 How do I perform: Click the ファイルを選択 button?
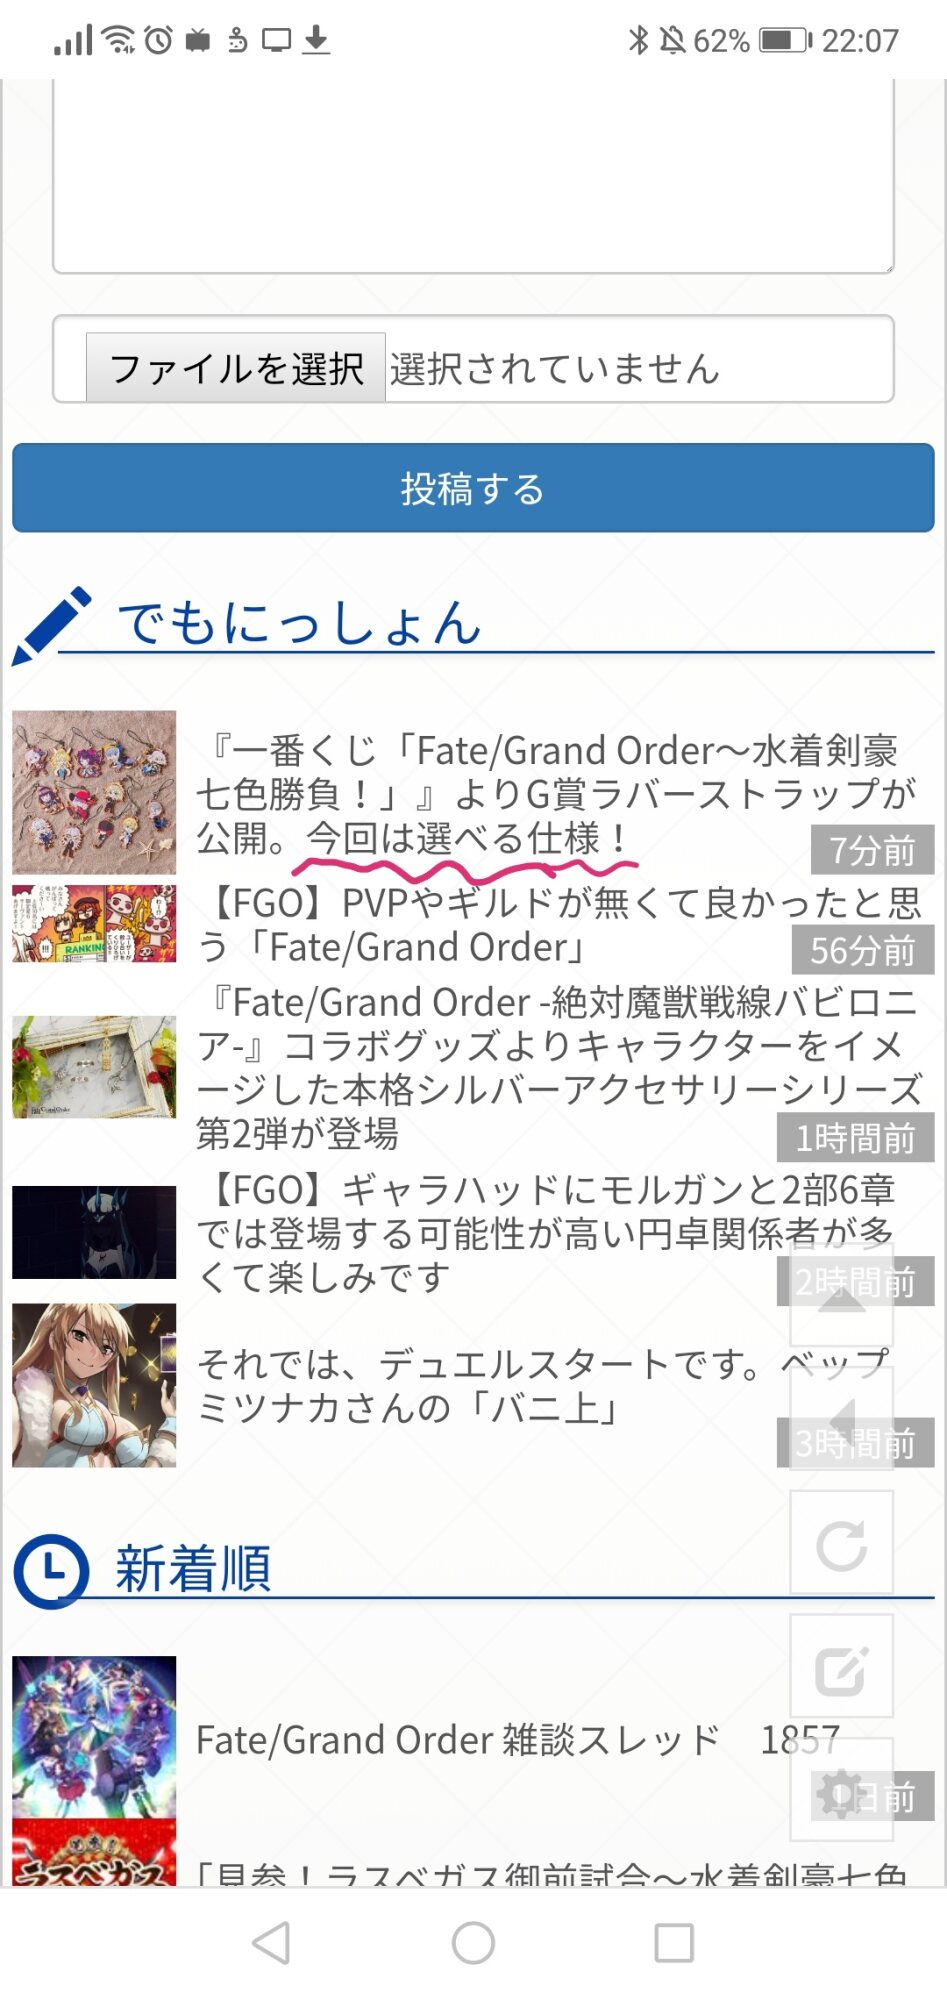[x=236, y=368]
